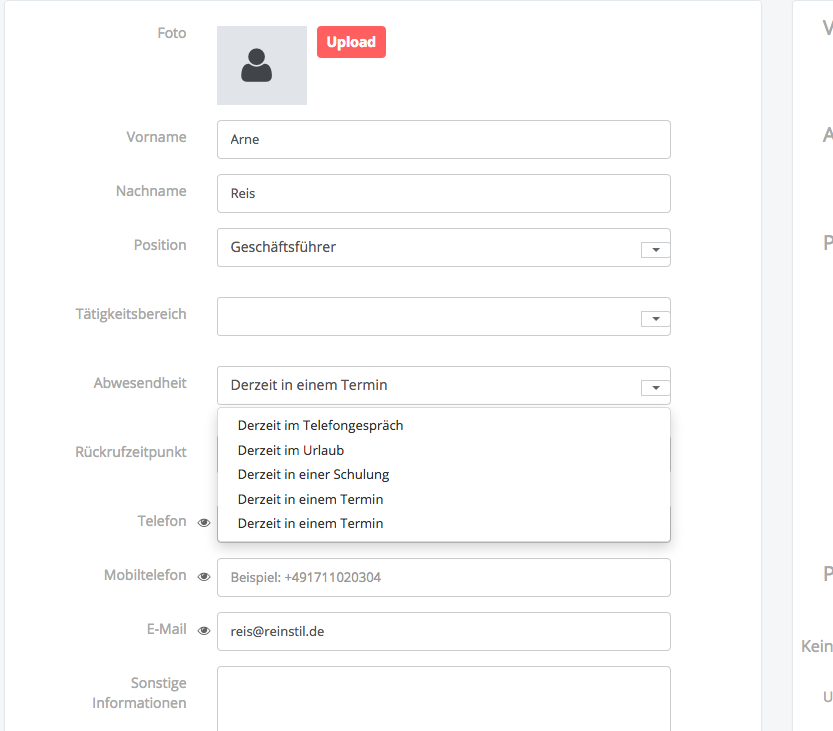Collapse the Abwesendheit dropdown via its arrow
833x731 pixels.
(655, 387)
